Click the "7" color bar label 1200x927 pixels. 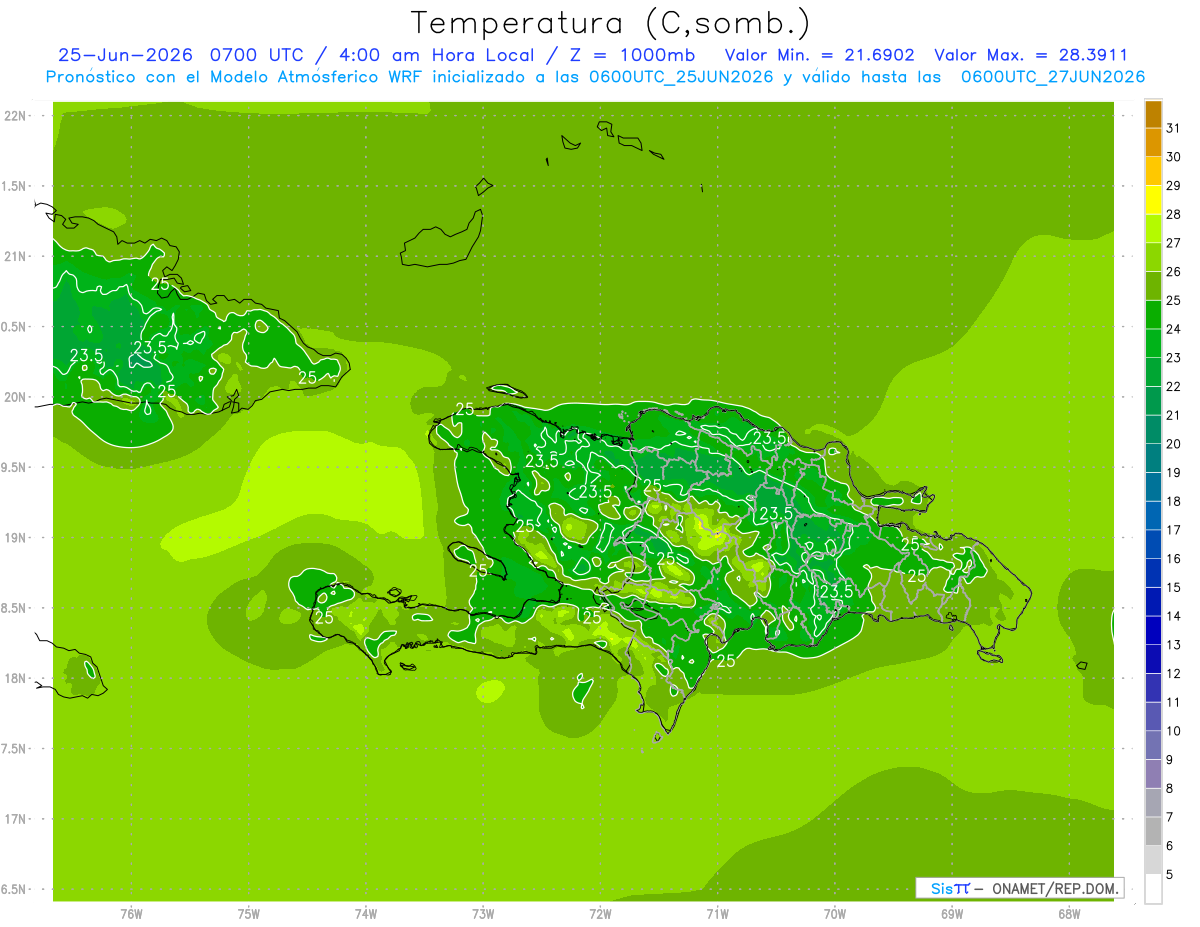(1170, 817)
